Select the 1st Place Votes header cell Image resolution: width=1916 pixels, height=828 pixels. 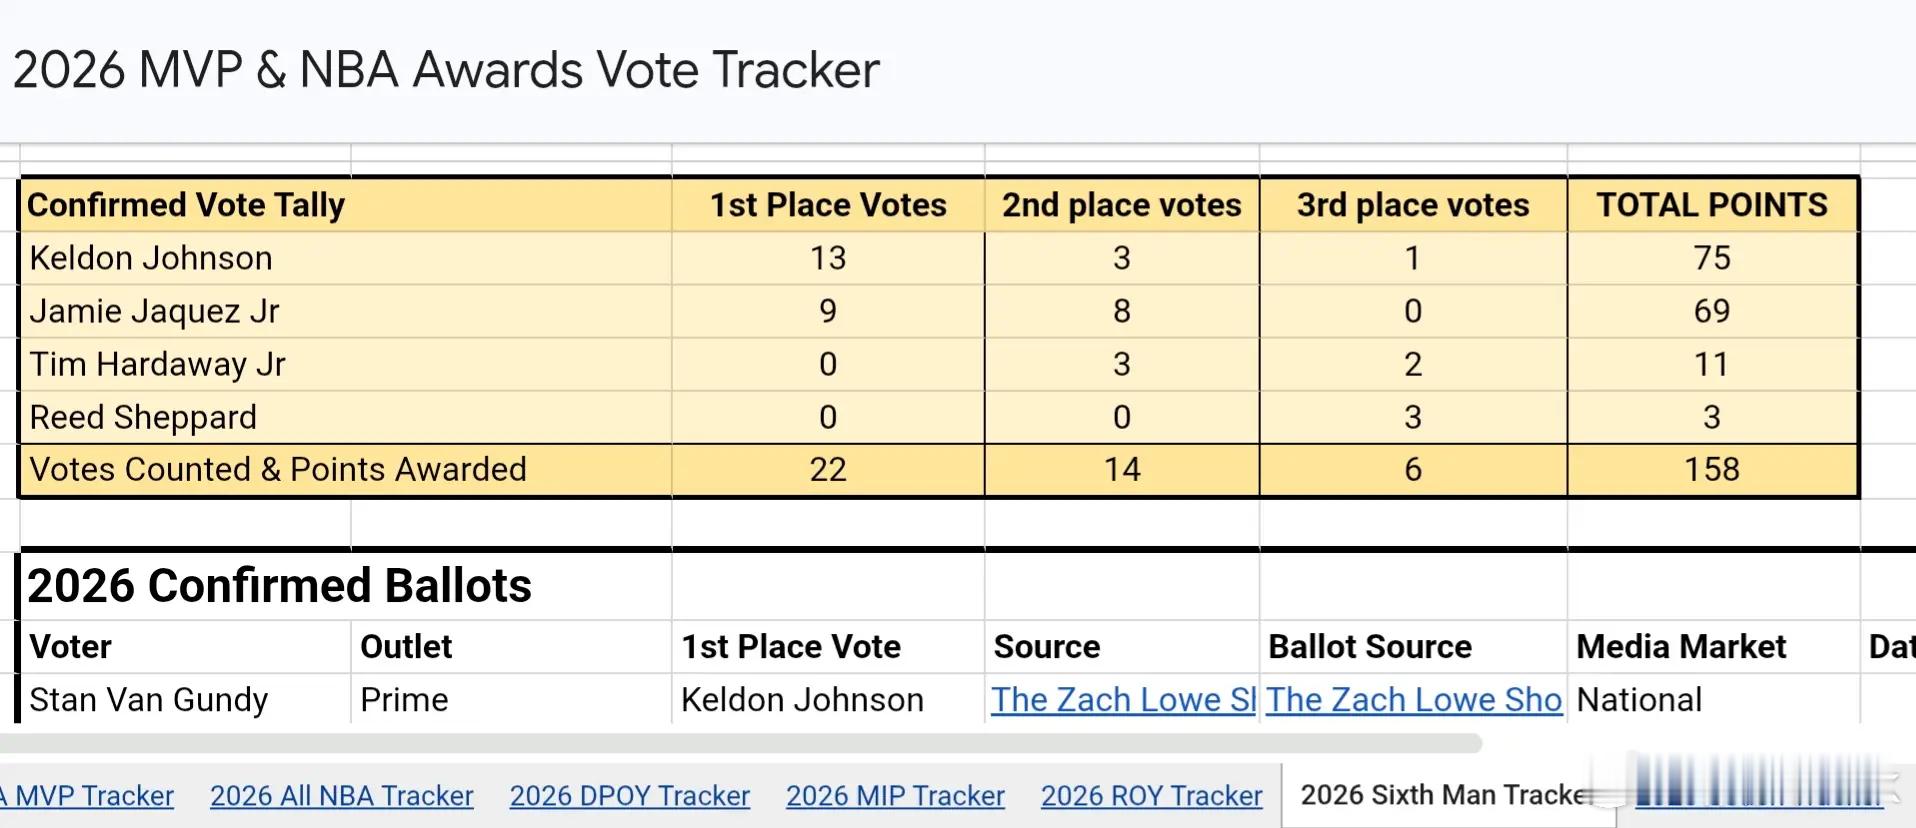827,205
